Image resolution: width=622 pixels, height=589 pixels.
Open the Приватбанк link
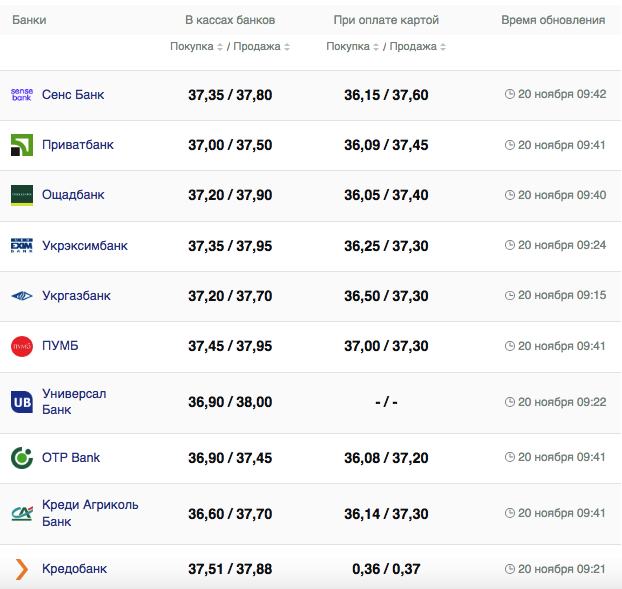pyautogui.click(x=78, y=145)
